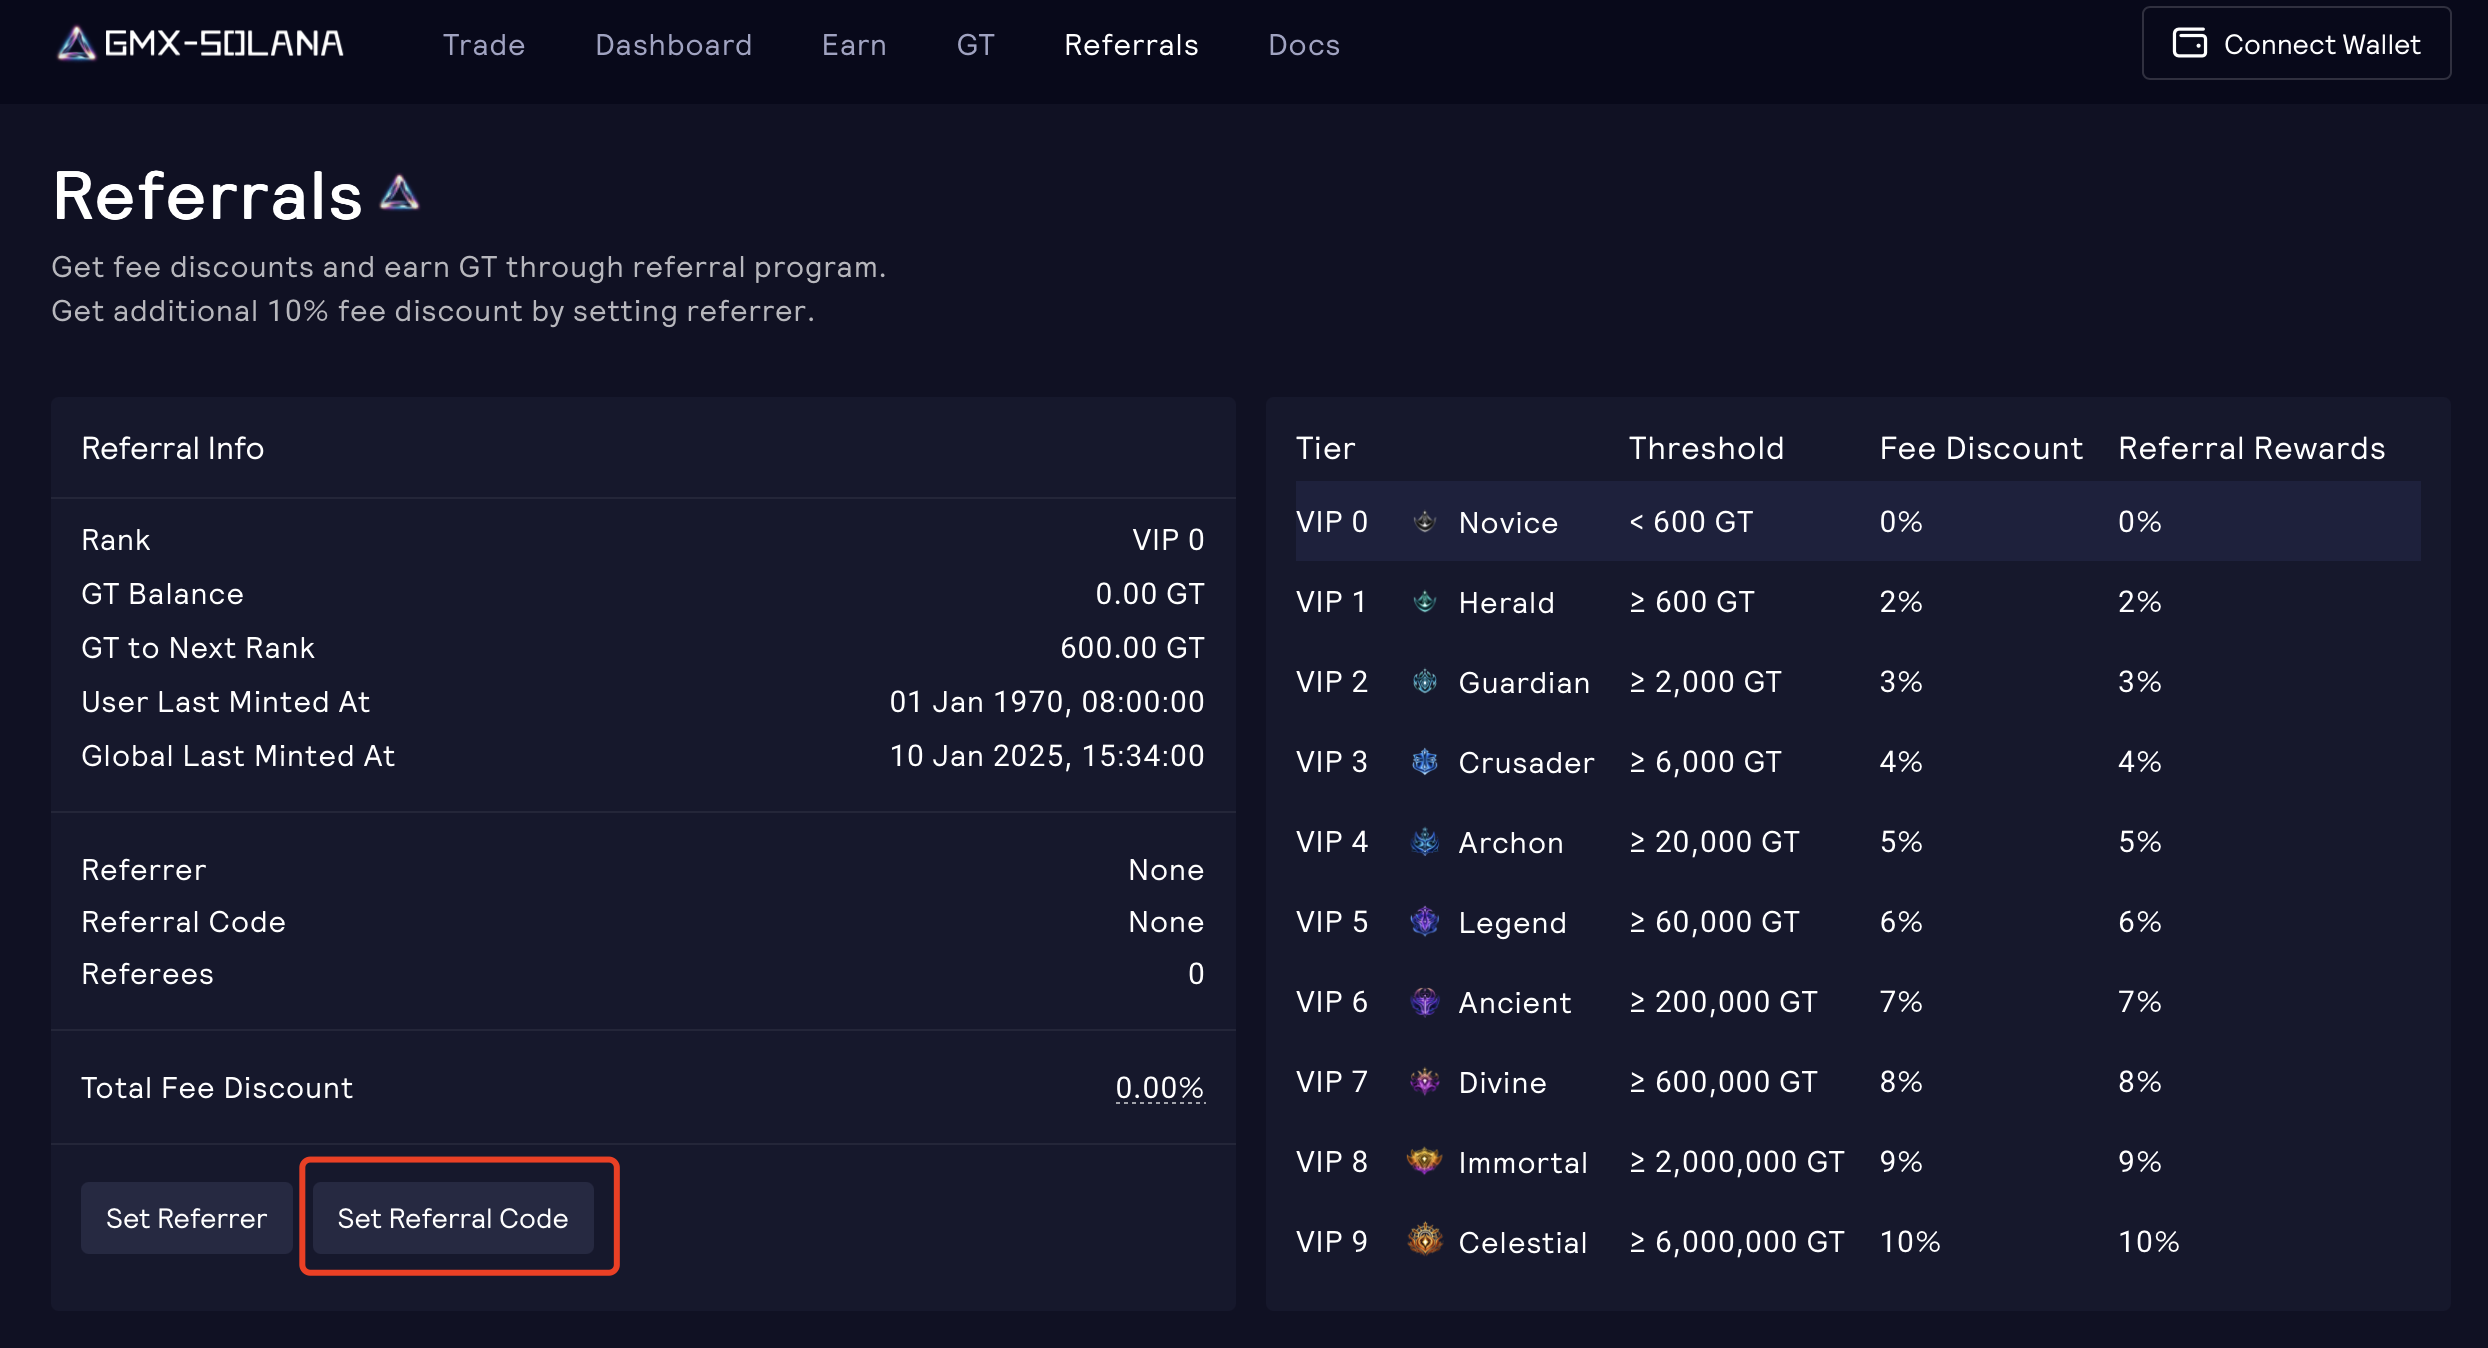2488x1348 pixels.
Task: Open the Earn menu item
Action: point(854,45)
